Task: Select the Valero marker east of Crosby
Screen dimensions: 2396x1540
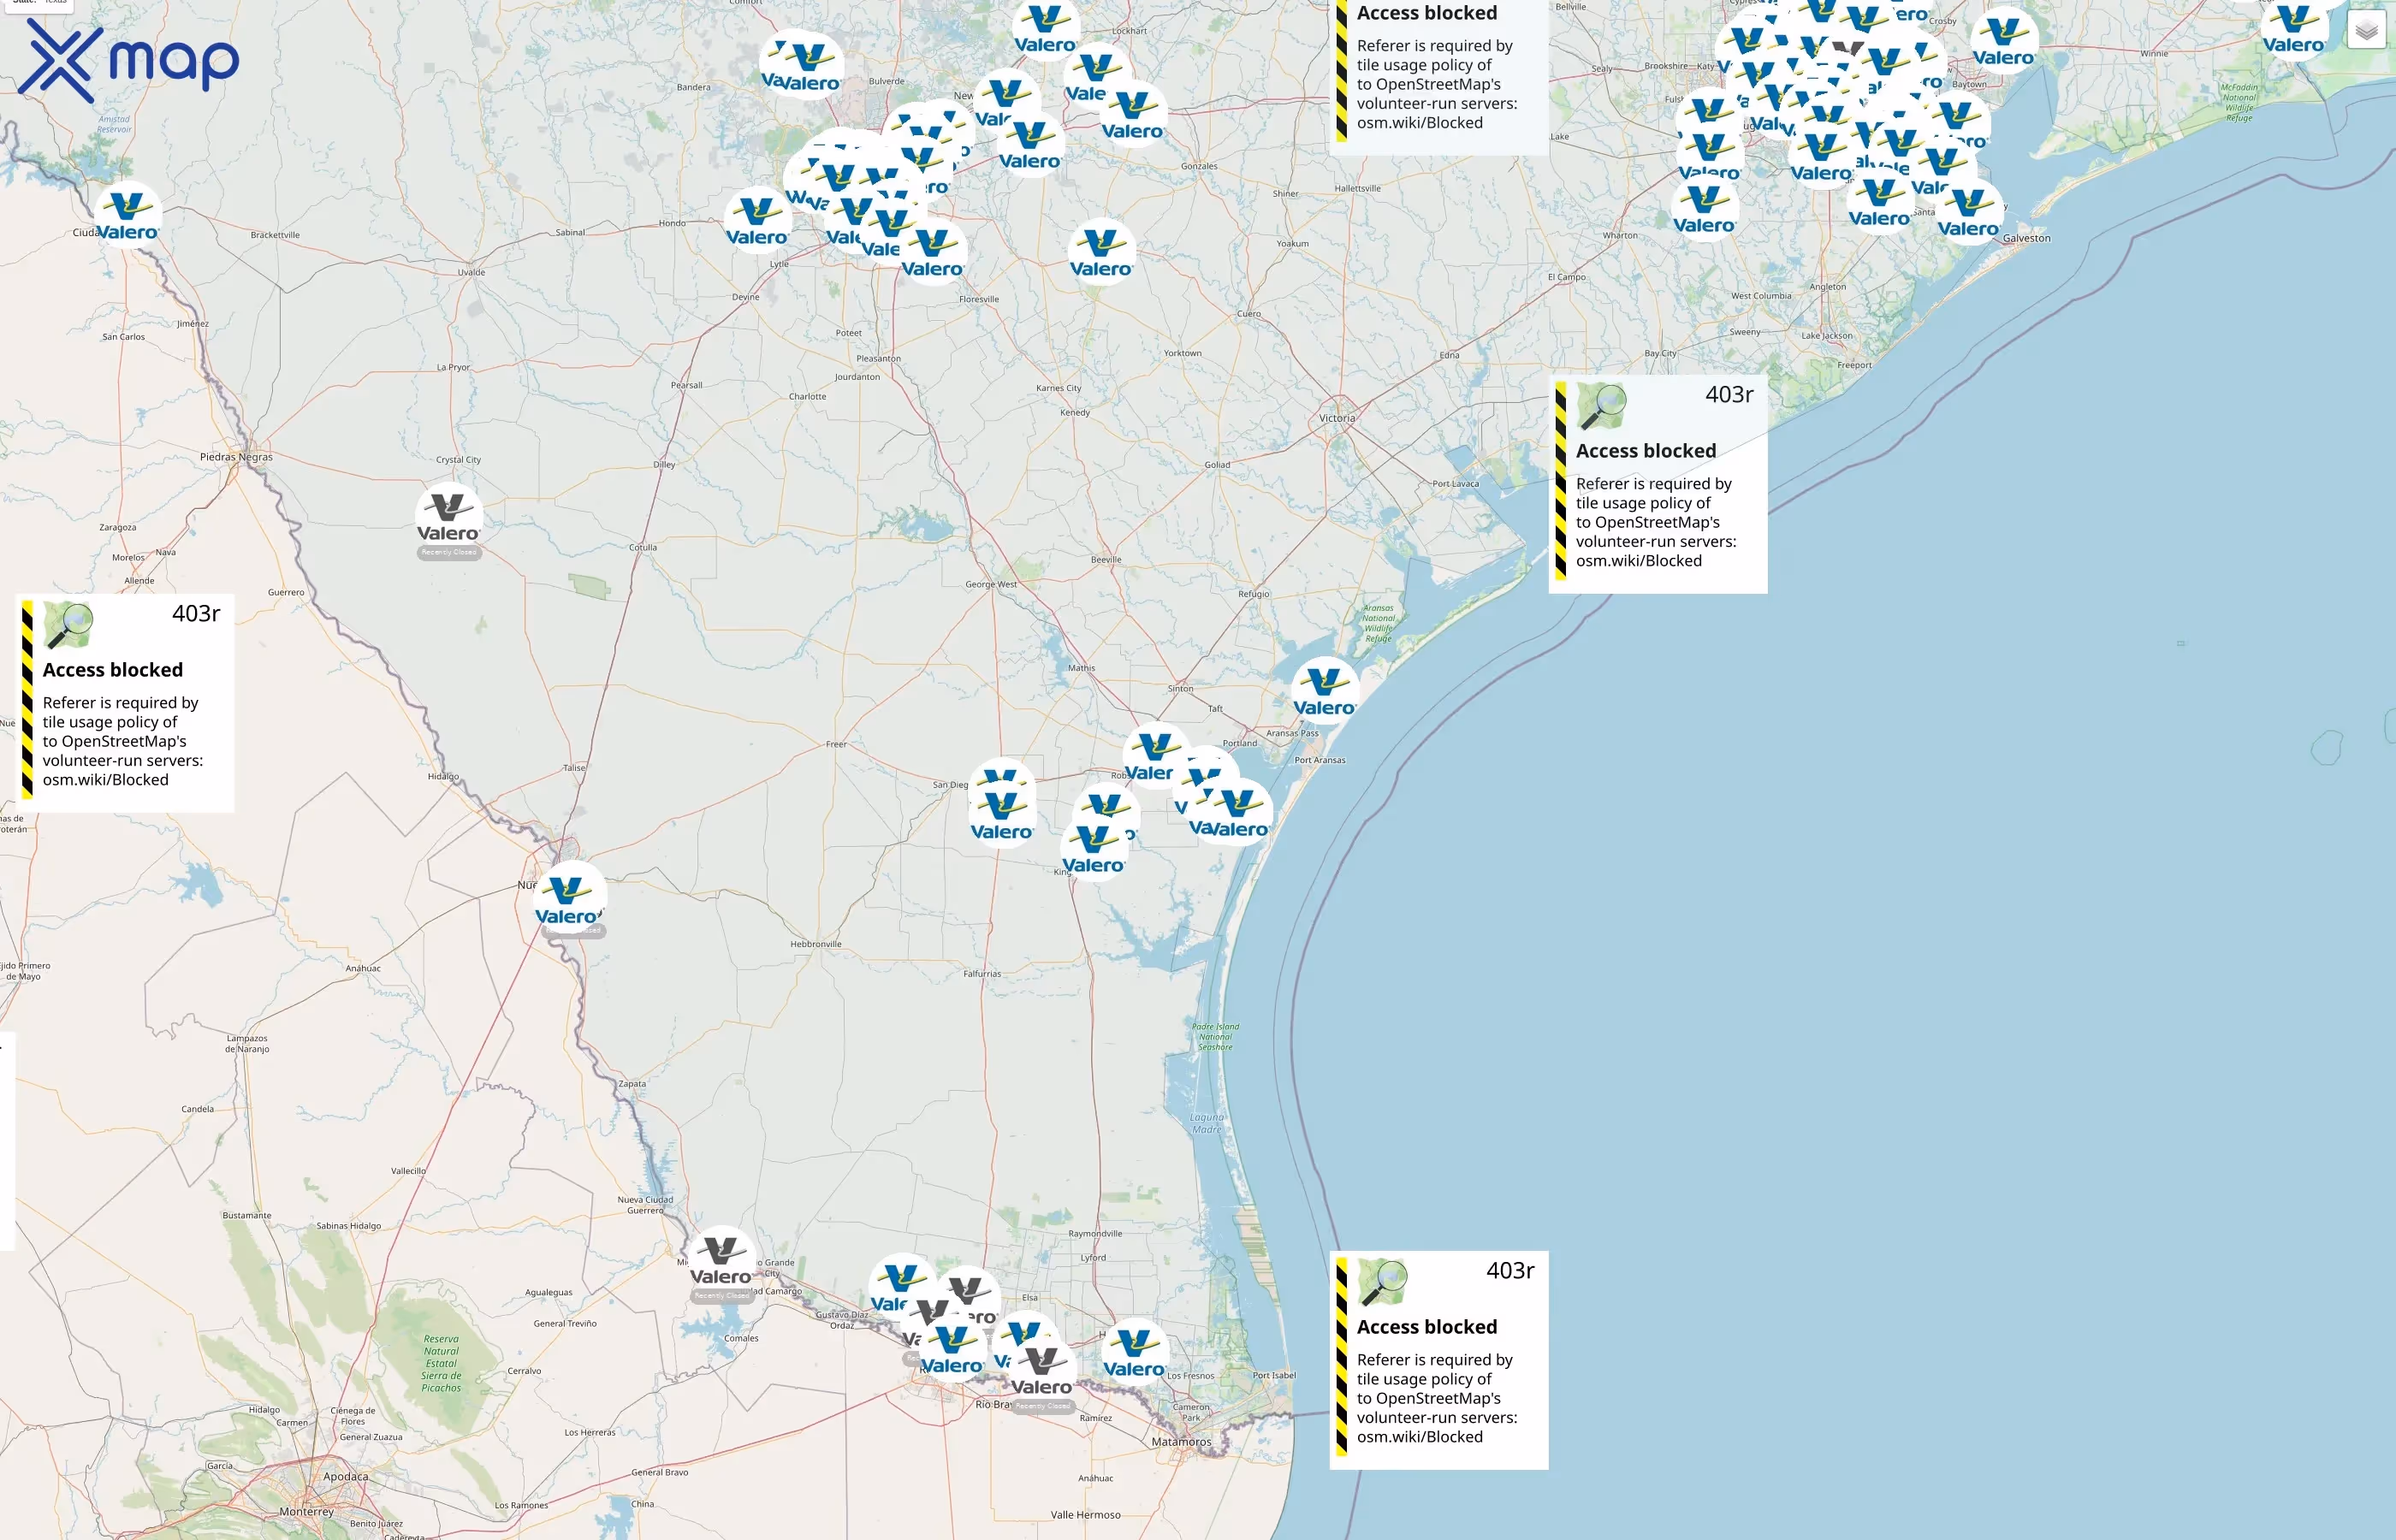Action: pos(2004,41)
